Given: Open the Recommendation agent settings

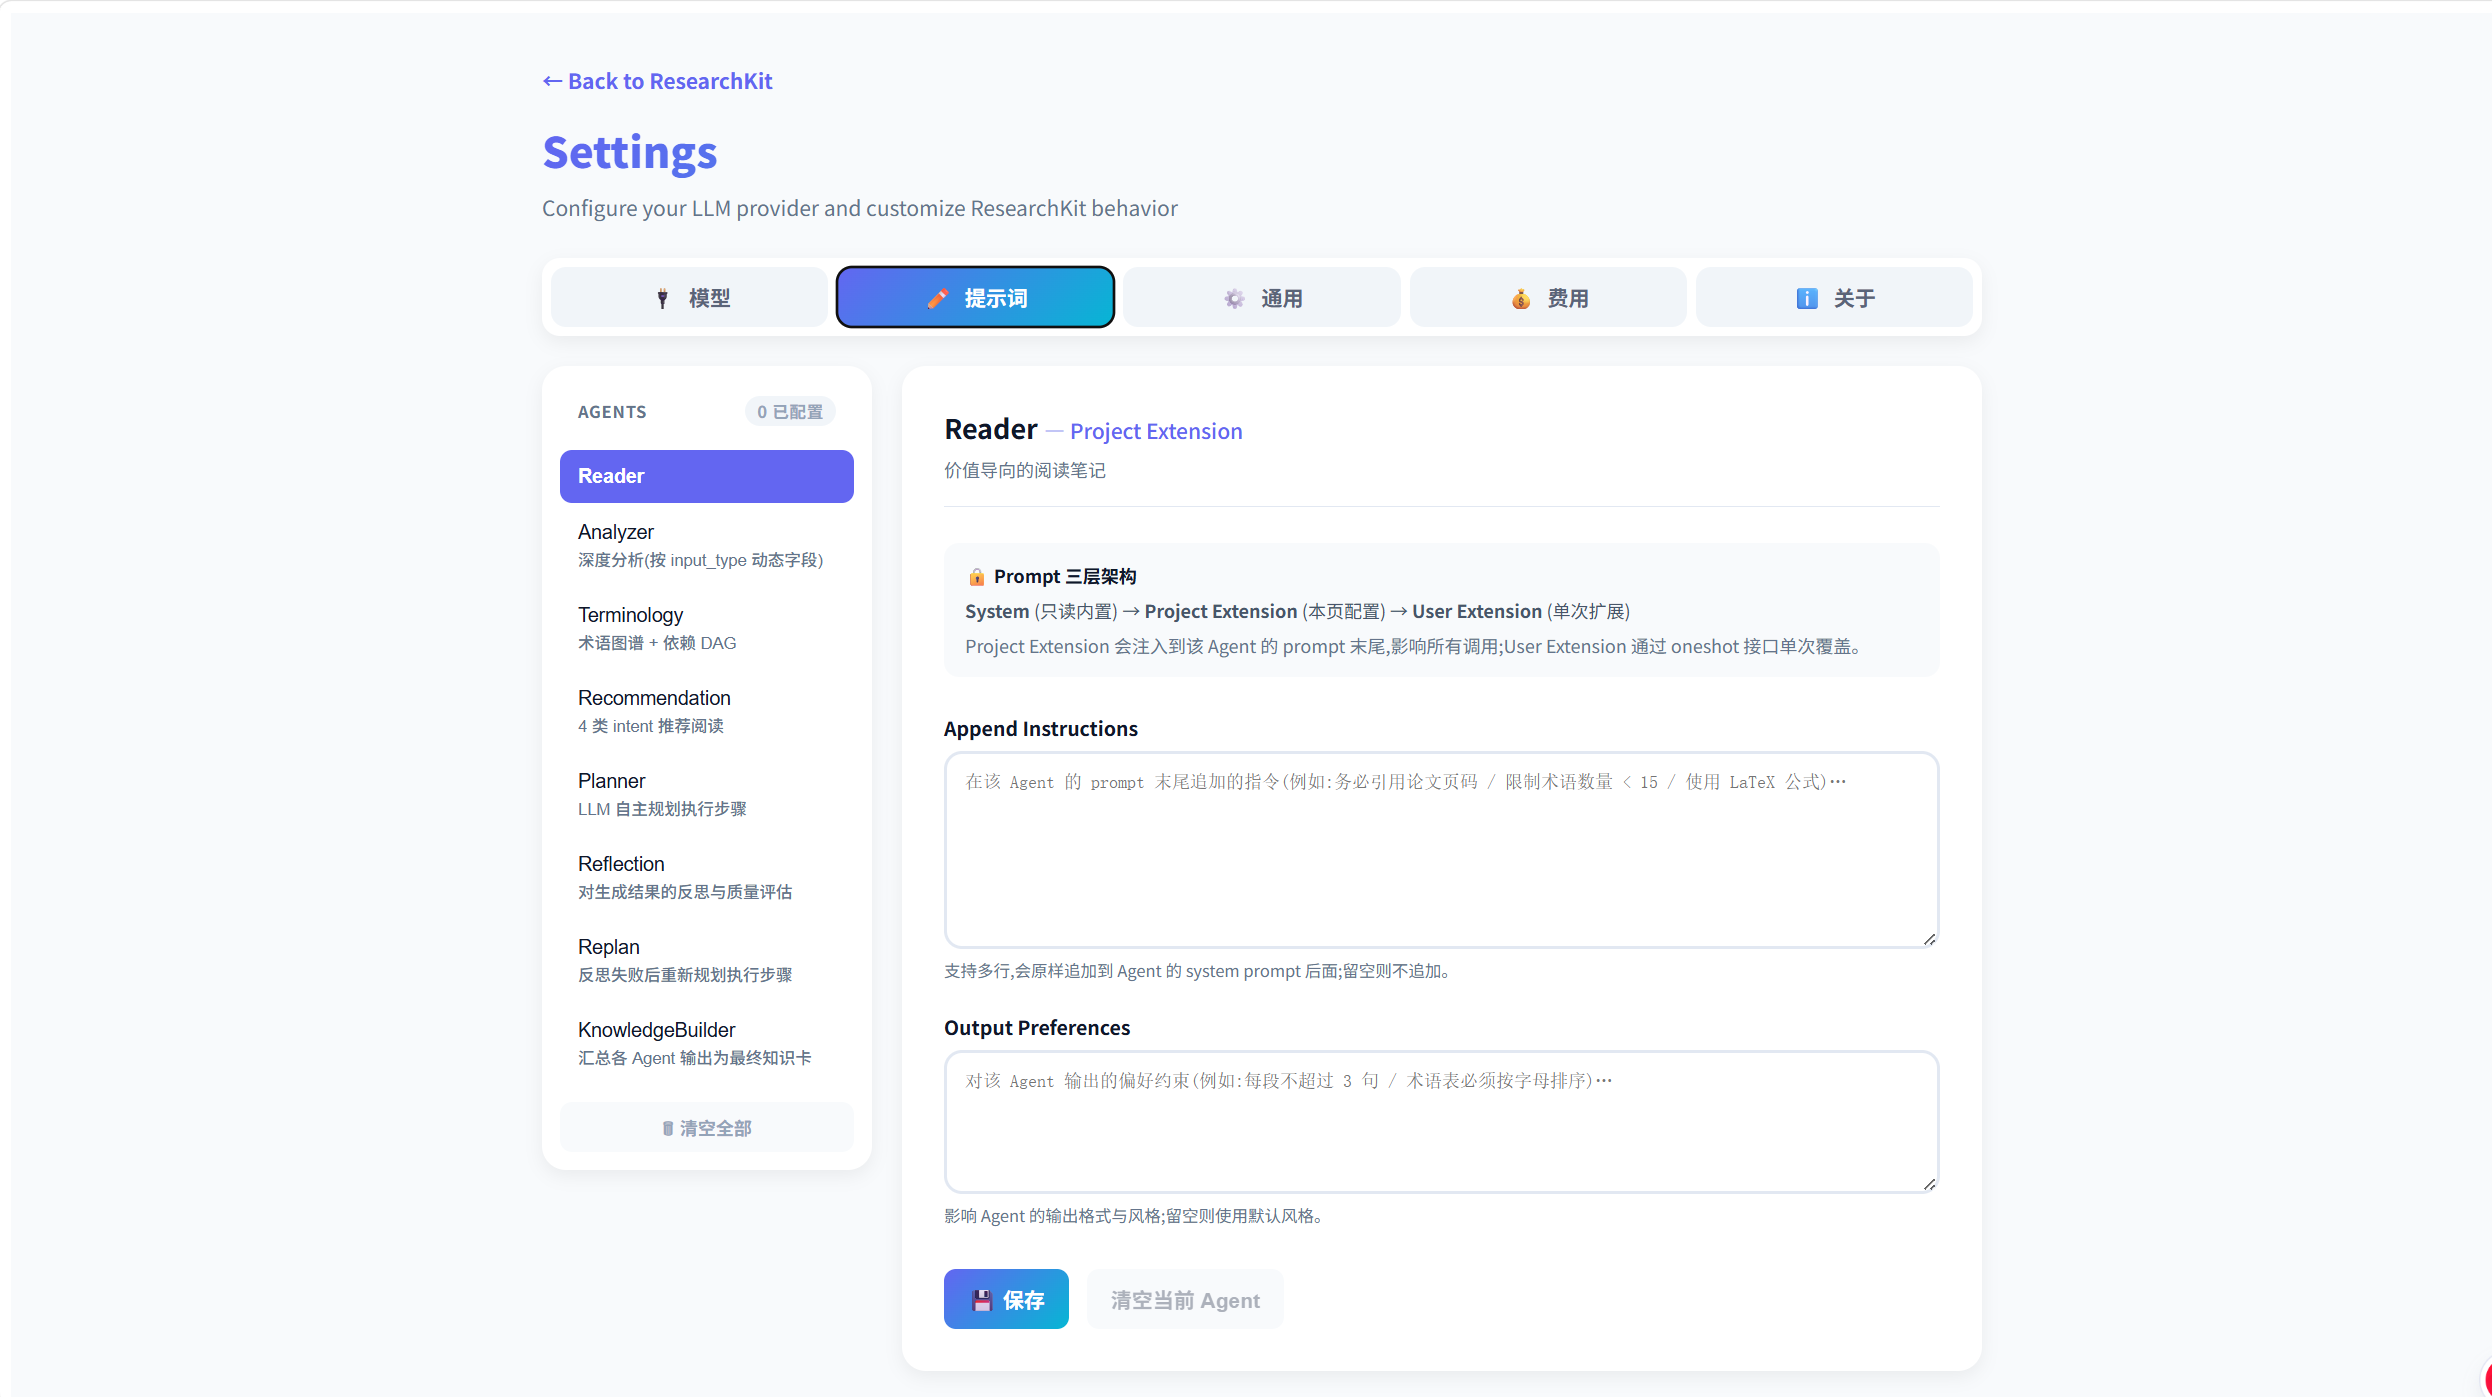Looking at the screenshot, I should [x=707, y=711].
